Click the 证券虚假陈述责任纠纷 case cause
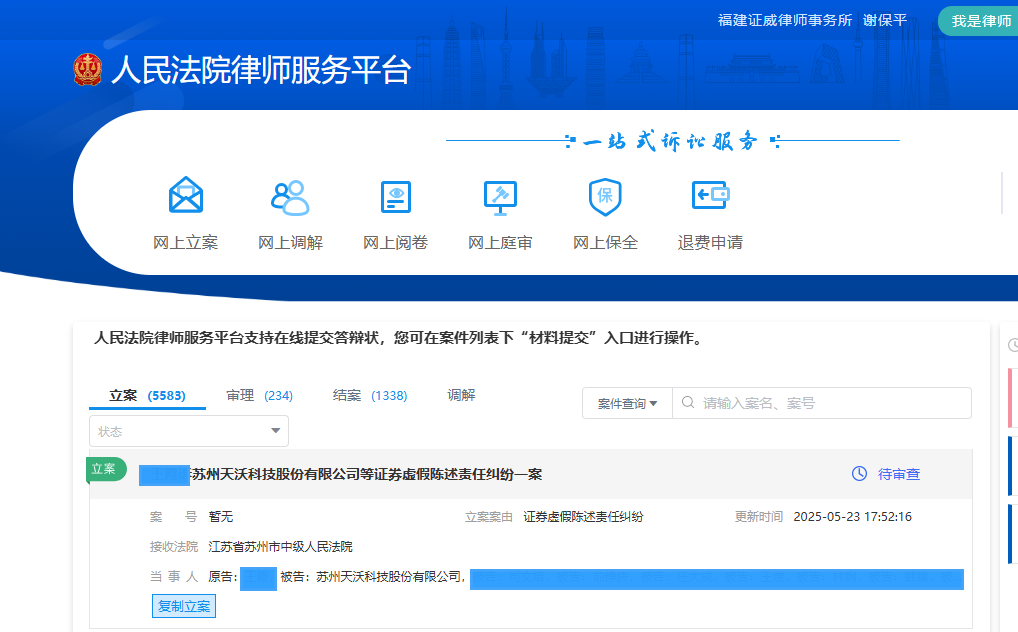Screen dimensions: 1018x632 pyautogui.click(x=584, y=517)
